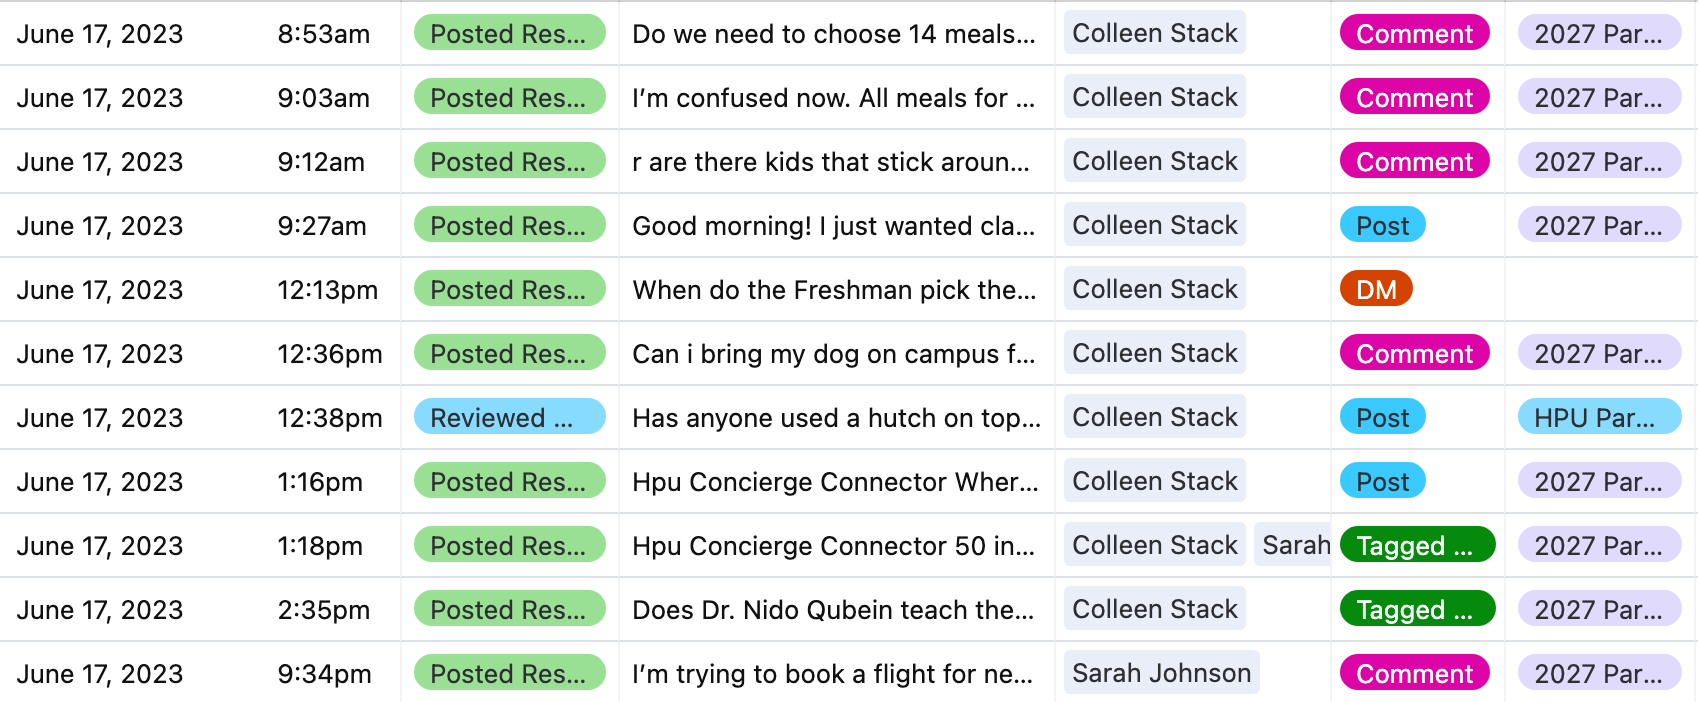Open the "Do we need to choose 14 meals" message
The height and width of the screenshot is (702, 1698).
tap(833, 34)
